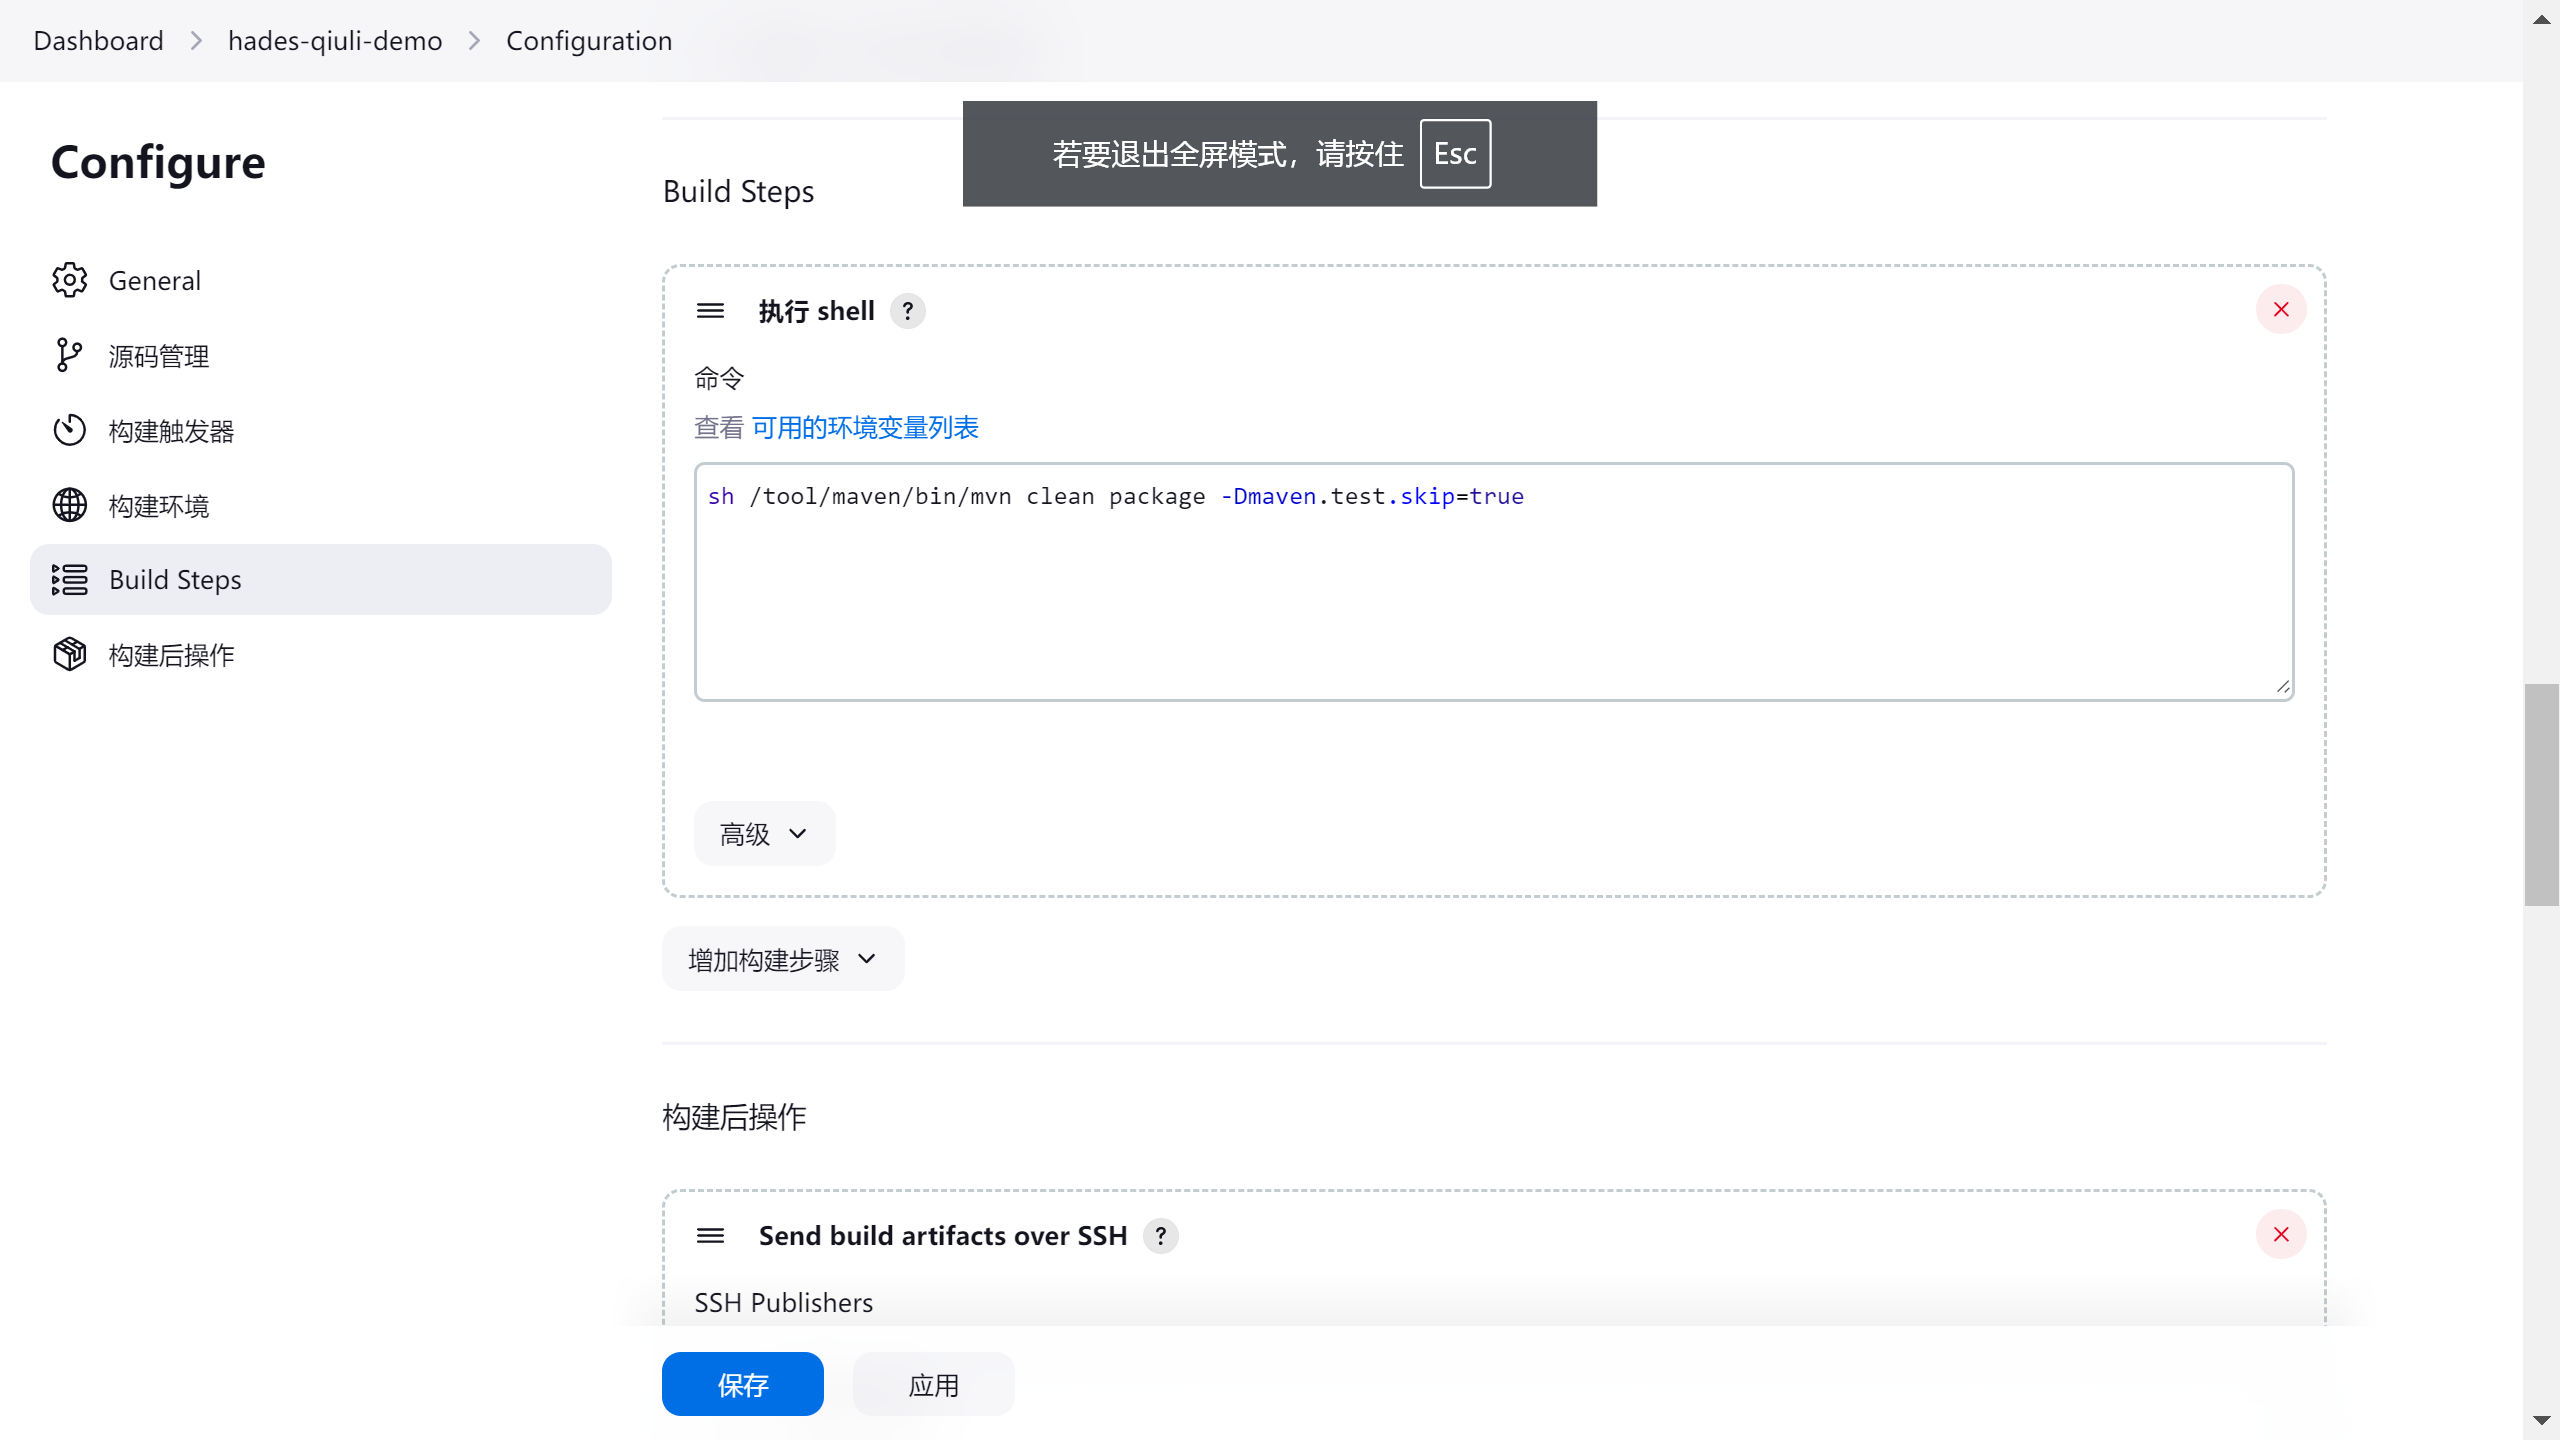Open help for 执行 shell step
The width and height of the screenshot is (2560, 1440).
(x=907, y=311)
